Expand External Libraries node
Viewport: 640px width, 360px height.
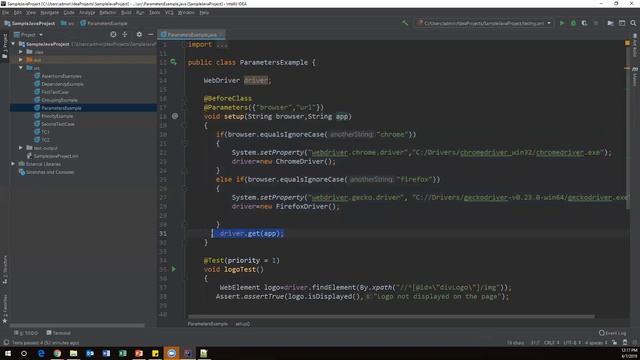[x=13, y=164]
